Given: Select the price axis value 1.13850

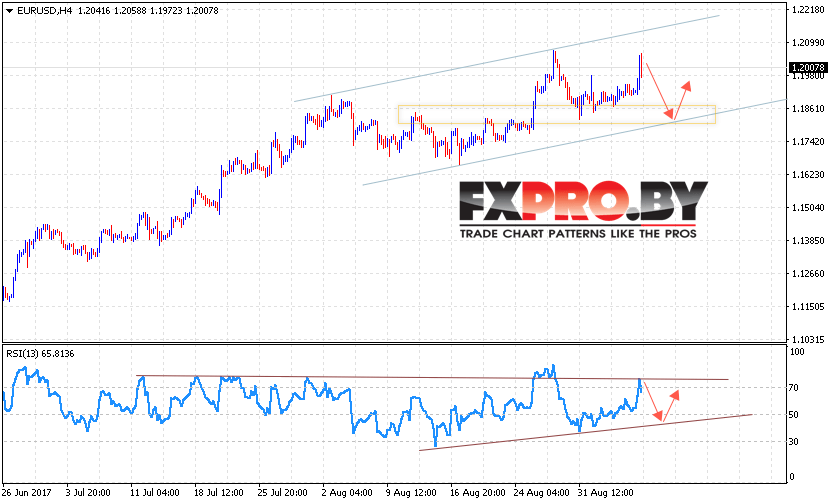Looking at the screenshot, I should pos(808,241).
